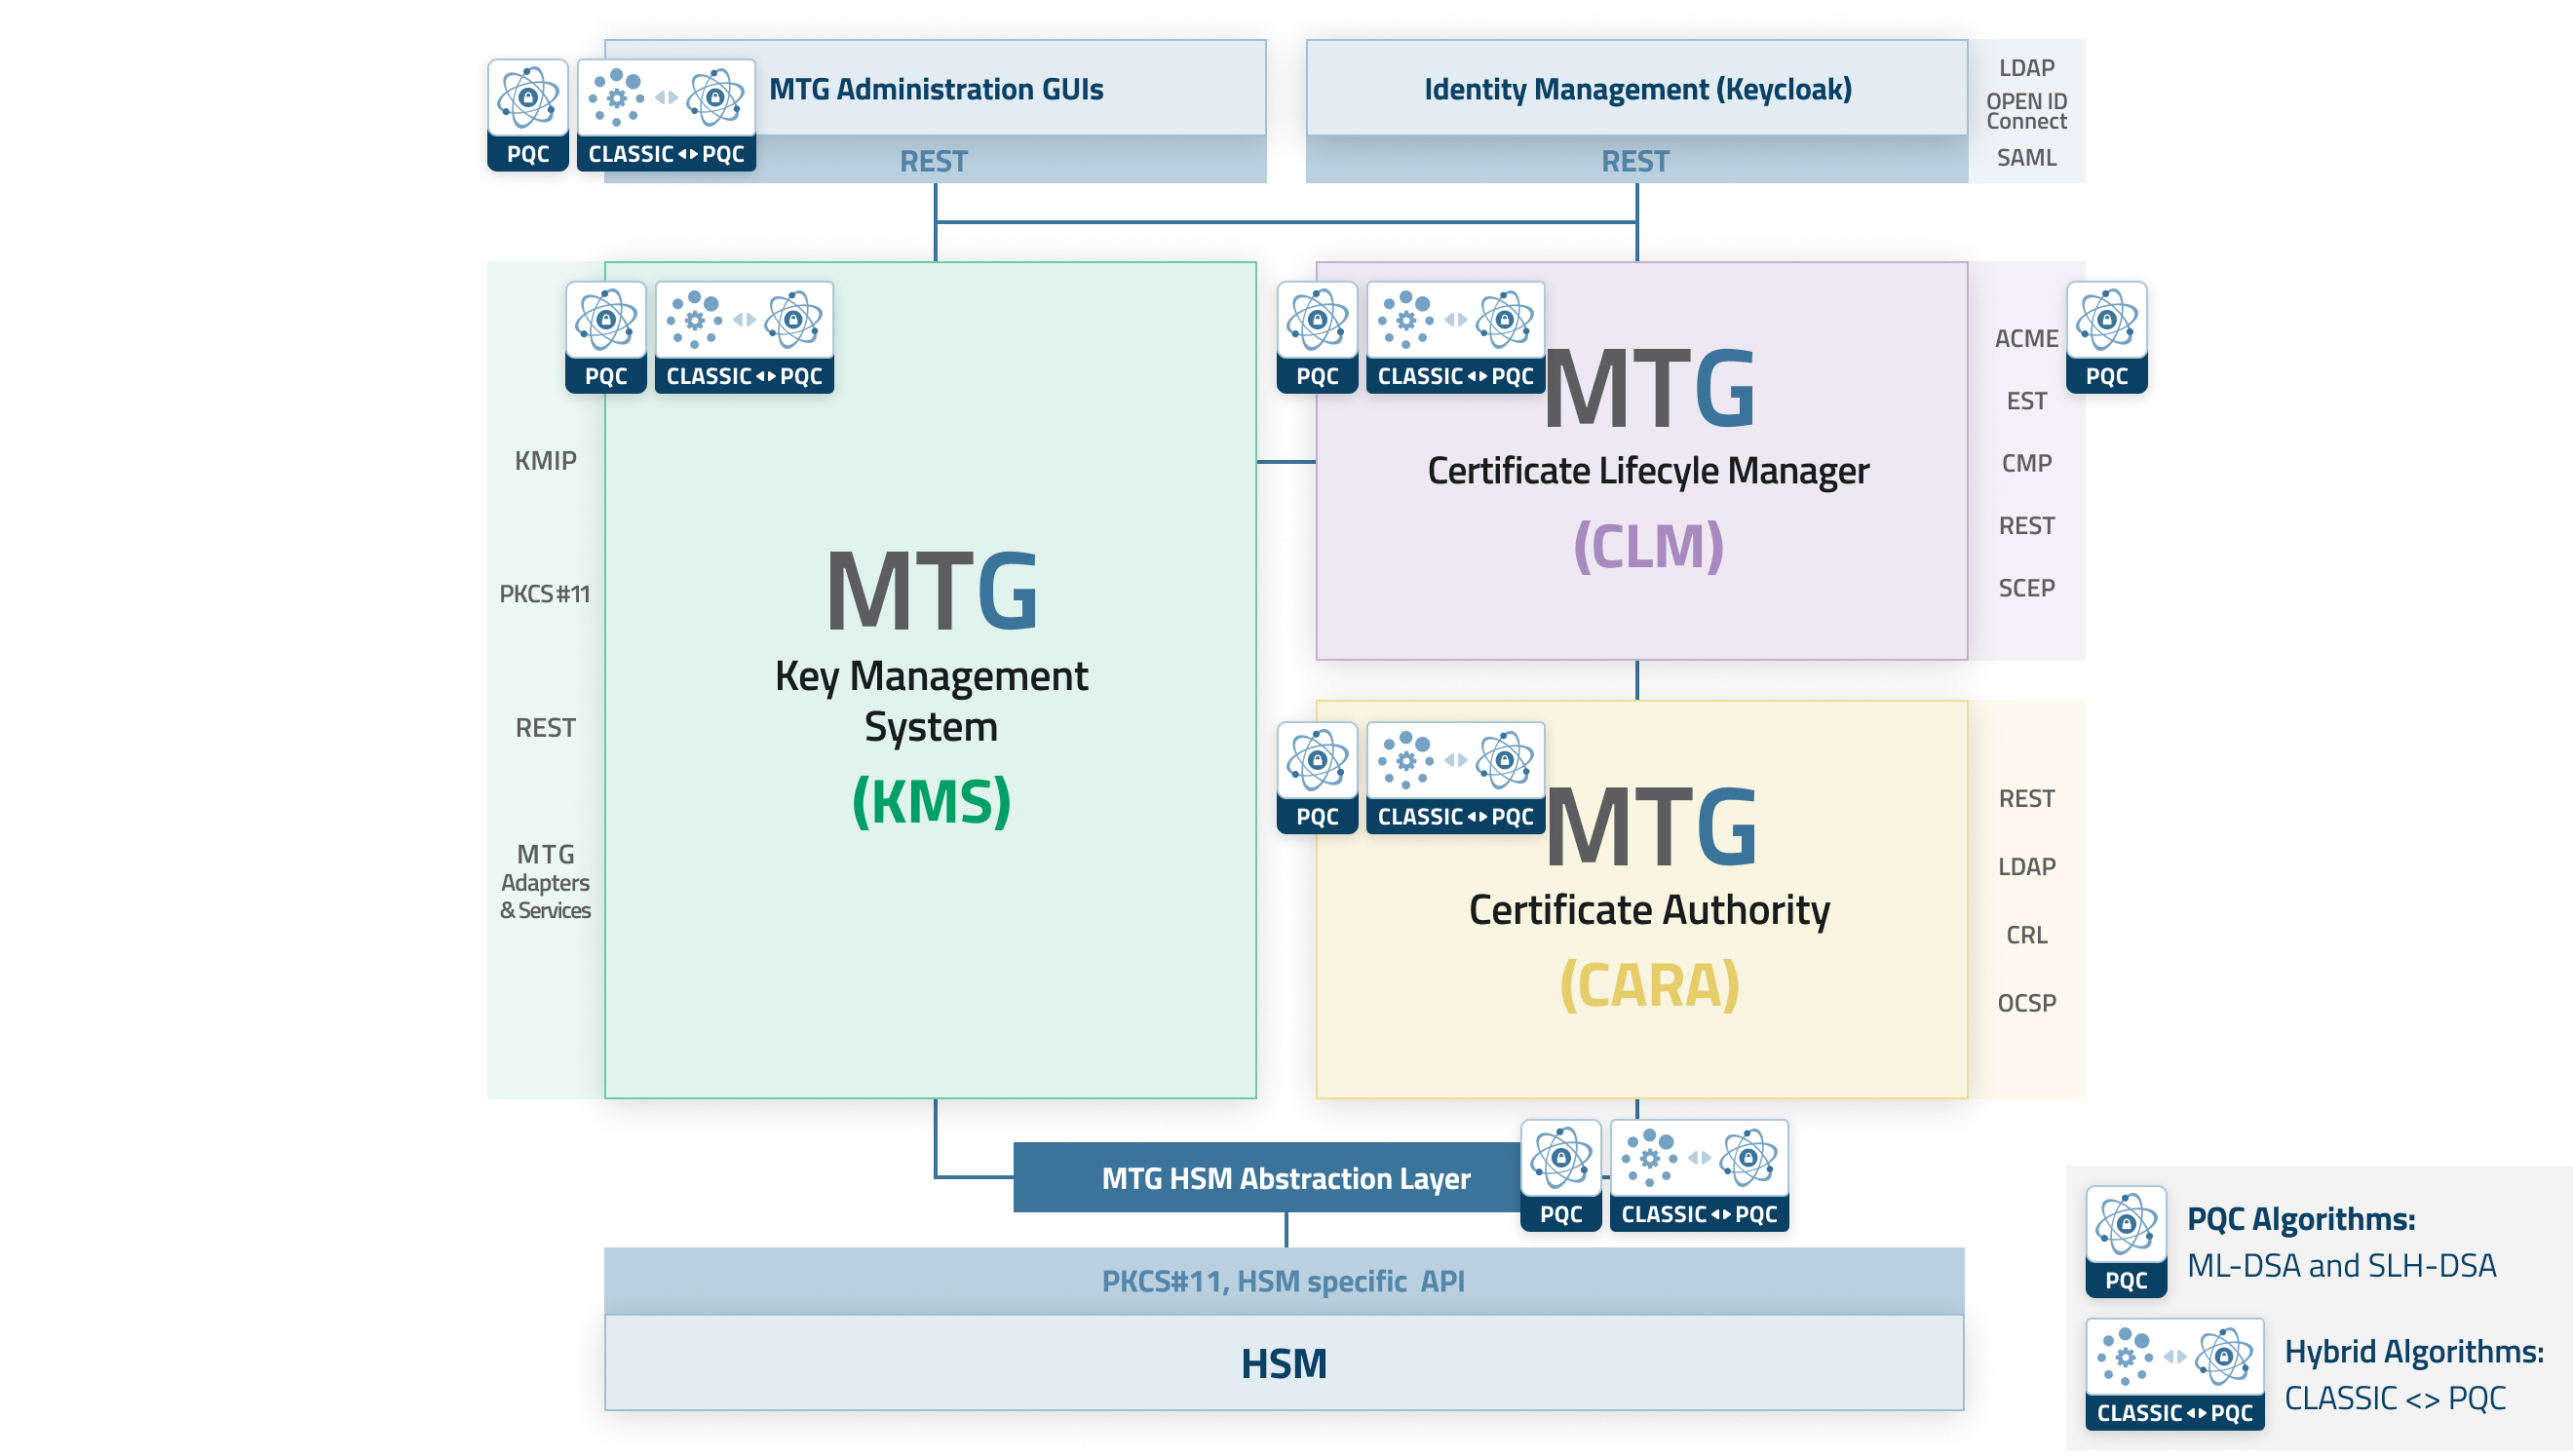Viewport: 2573px width, 1456px height.
Task: Click the OPEN ID Connect label
Action: (2026, 111)
